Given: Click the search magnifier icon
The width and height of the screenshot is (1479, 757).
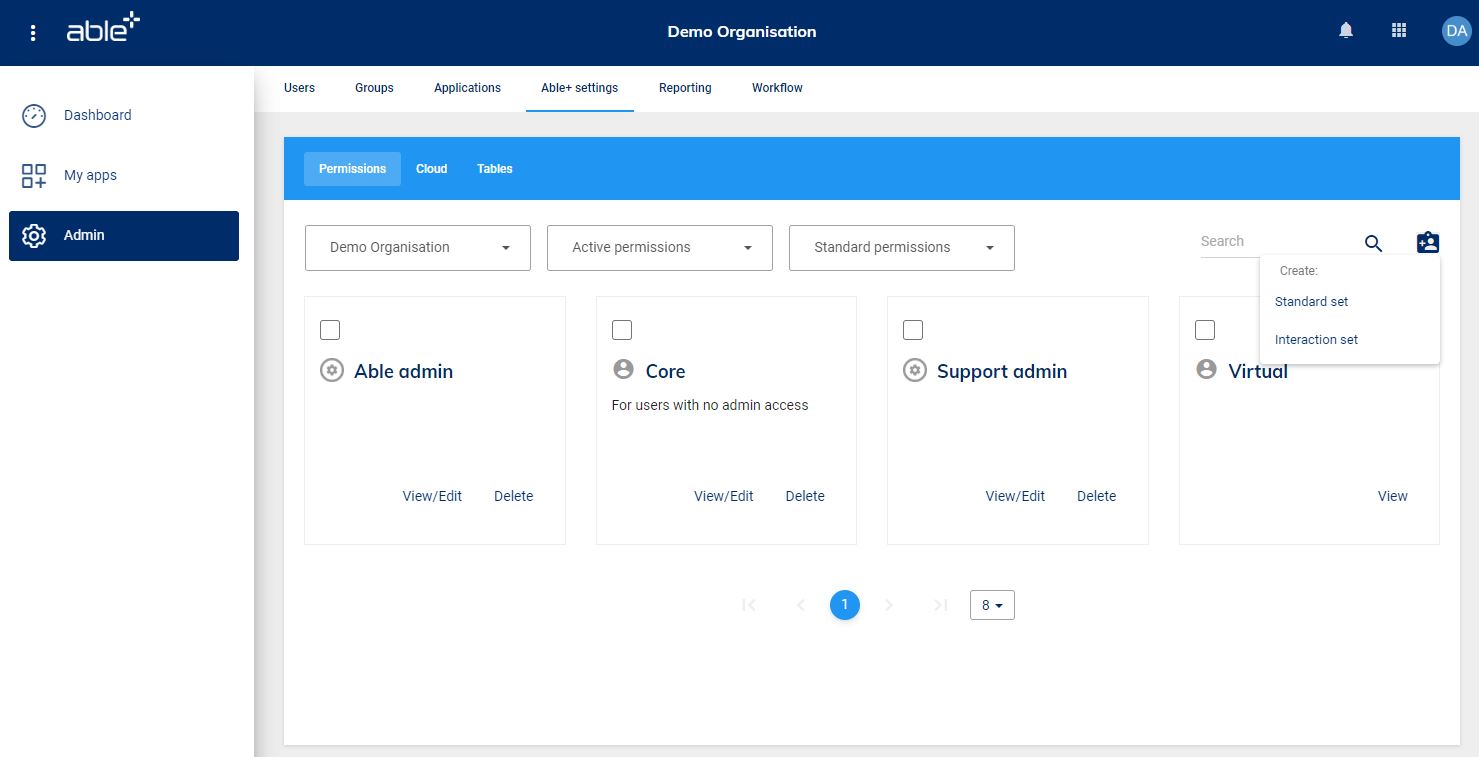Looking at the screenshot, I should tap(1373, 243).
